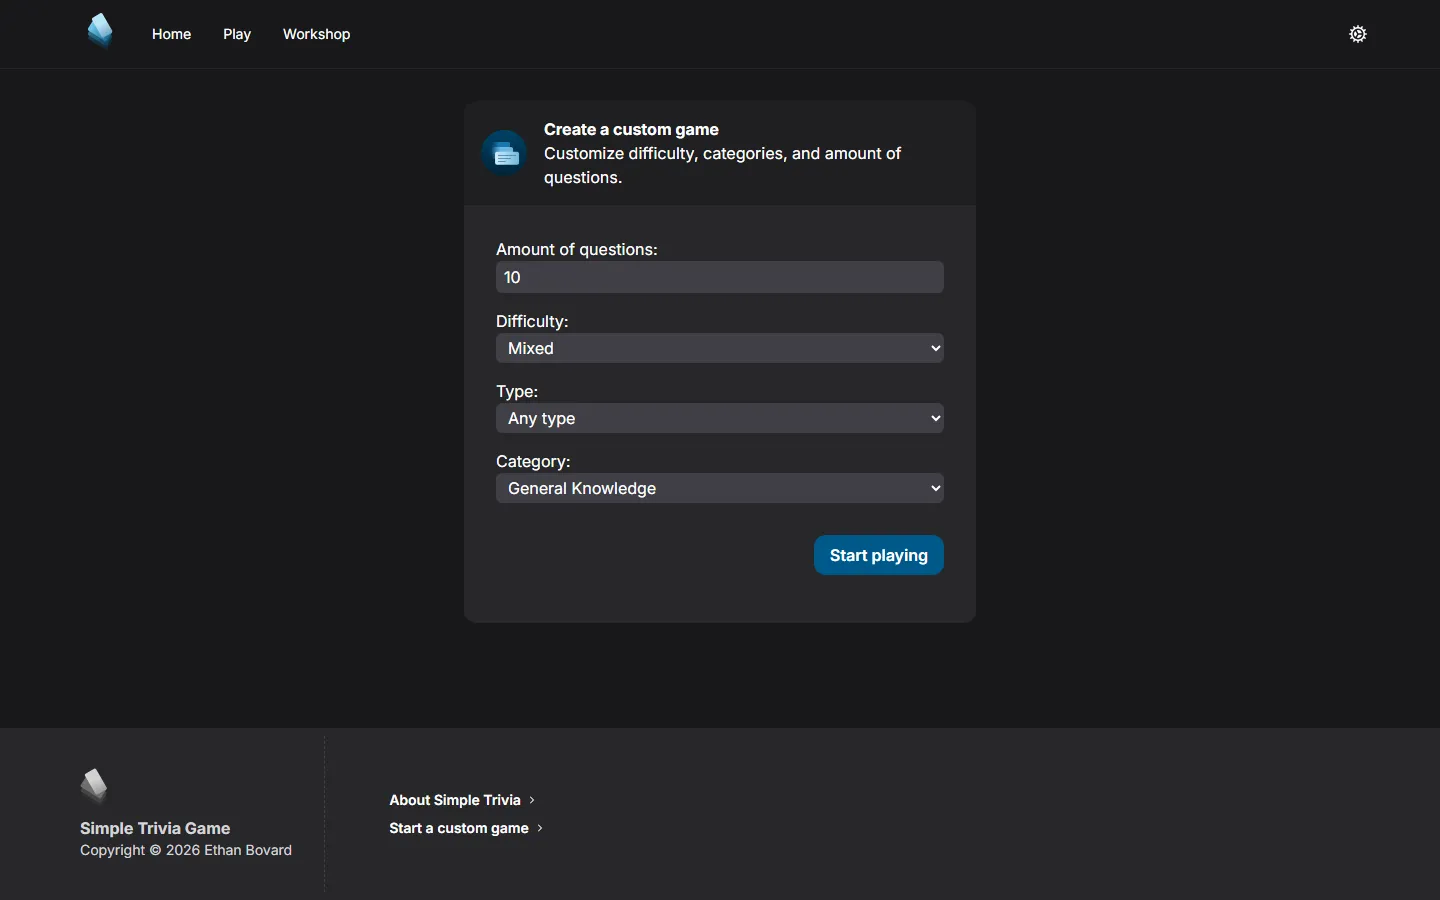Click the Category label

[533, 461]
